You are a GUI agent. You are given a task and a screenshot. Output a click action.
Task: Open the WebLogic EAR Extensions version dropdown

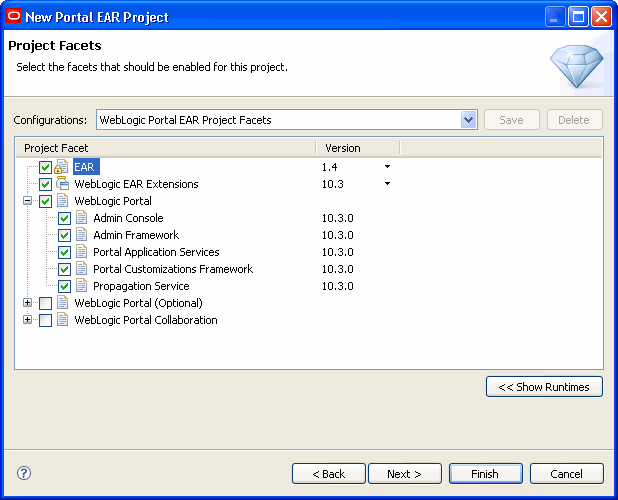pyautogui.click(x=387, y=184)
